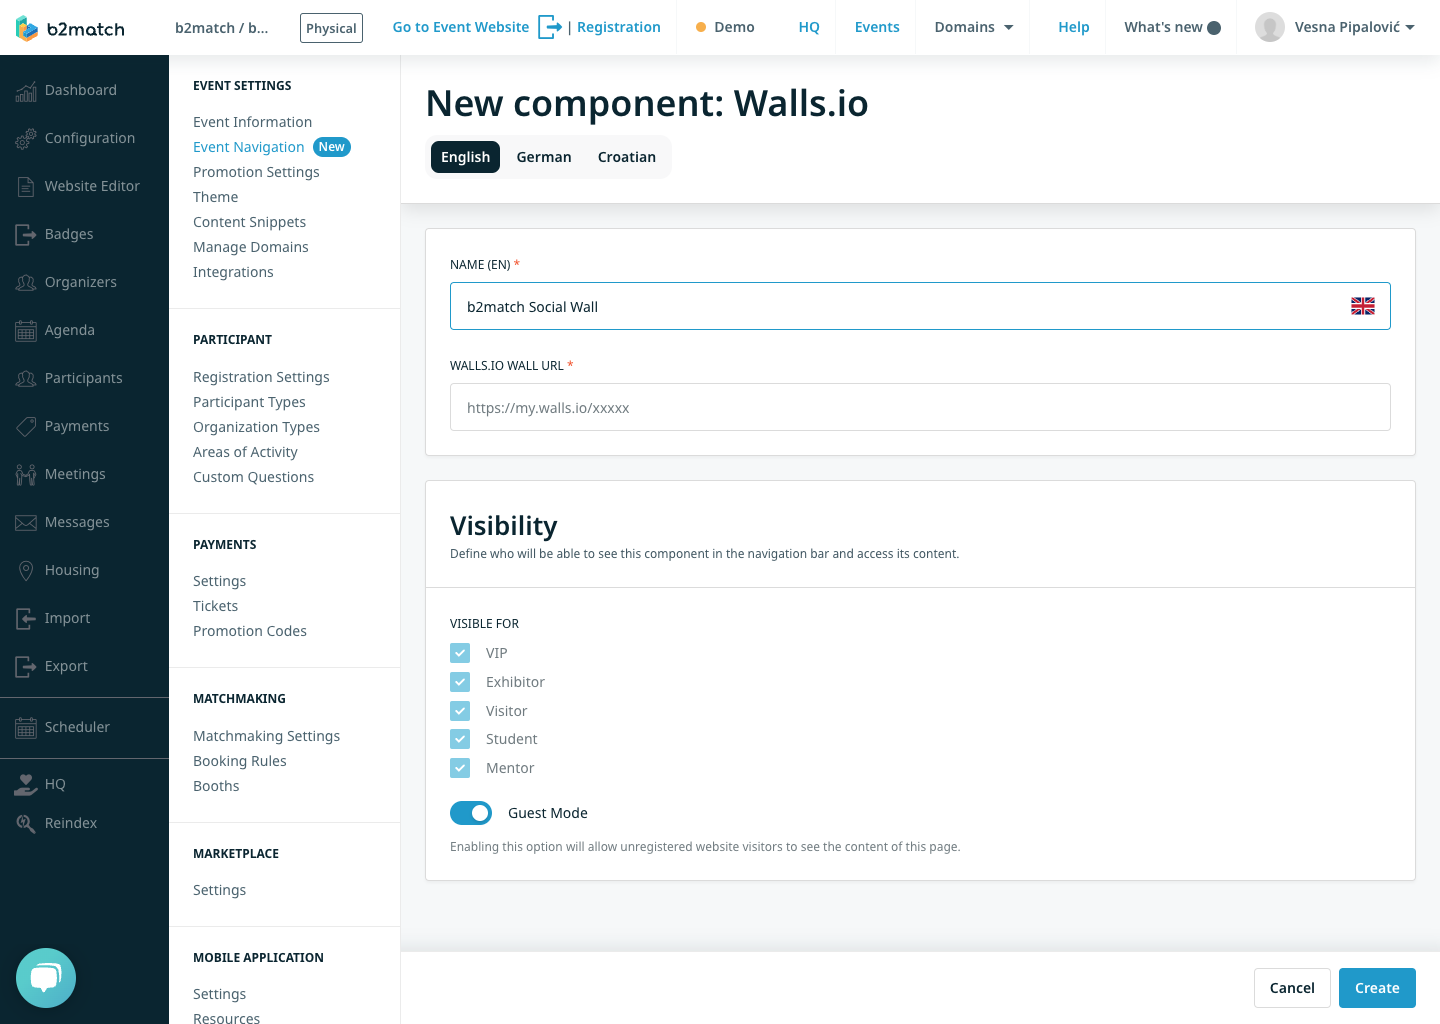Click the Physical event type badge
The height and width of the screenshot is (1024, 1440).
coord(331,28)
